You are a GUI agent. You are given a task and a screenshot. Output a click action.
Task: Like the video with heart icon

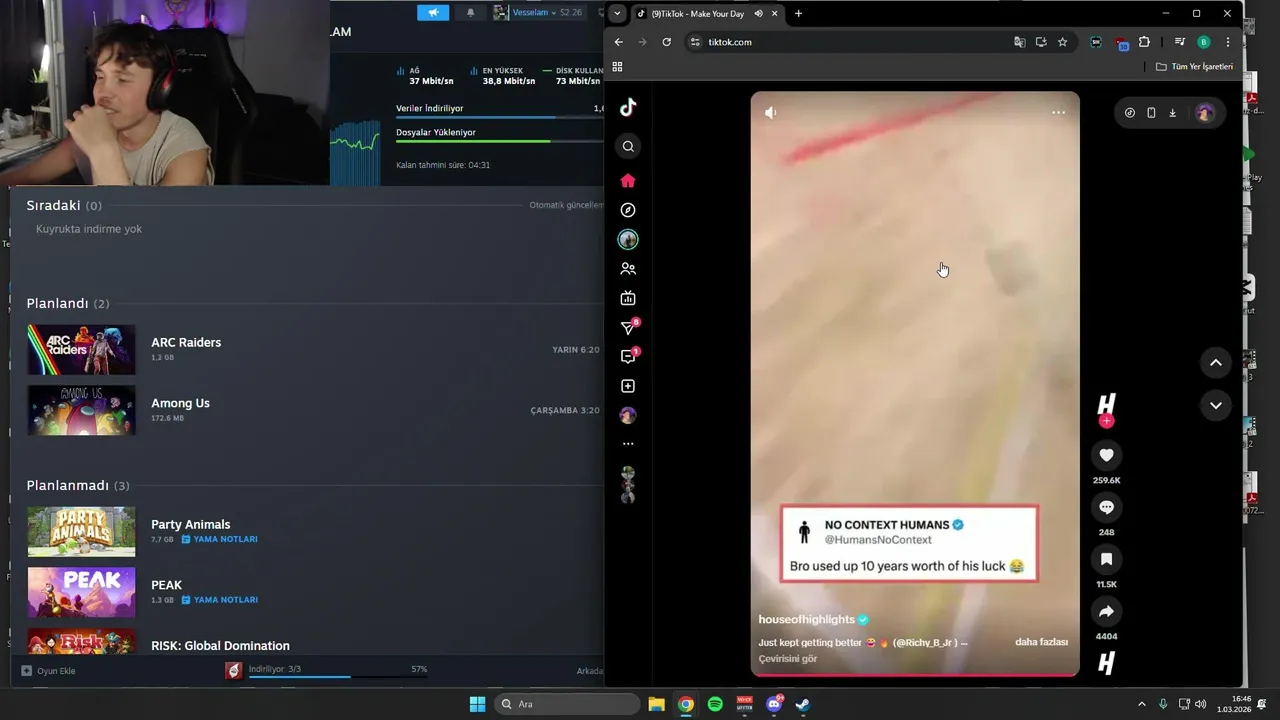1106,455
